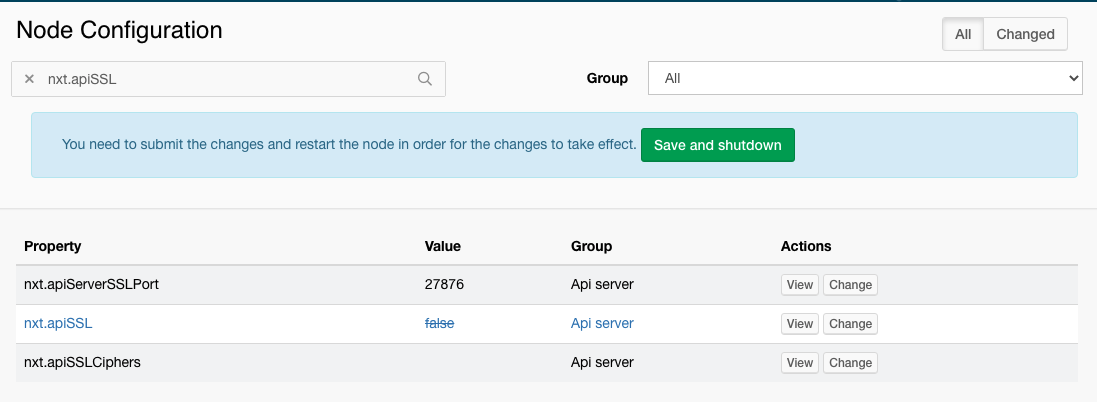Change the nxt.apiSSLCiphers property
This screenshot has width=1097, height=402.
click(850, 363)
